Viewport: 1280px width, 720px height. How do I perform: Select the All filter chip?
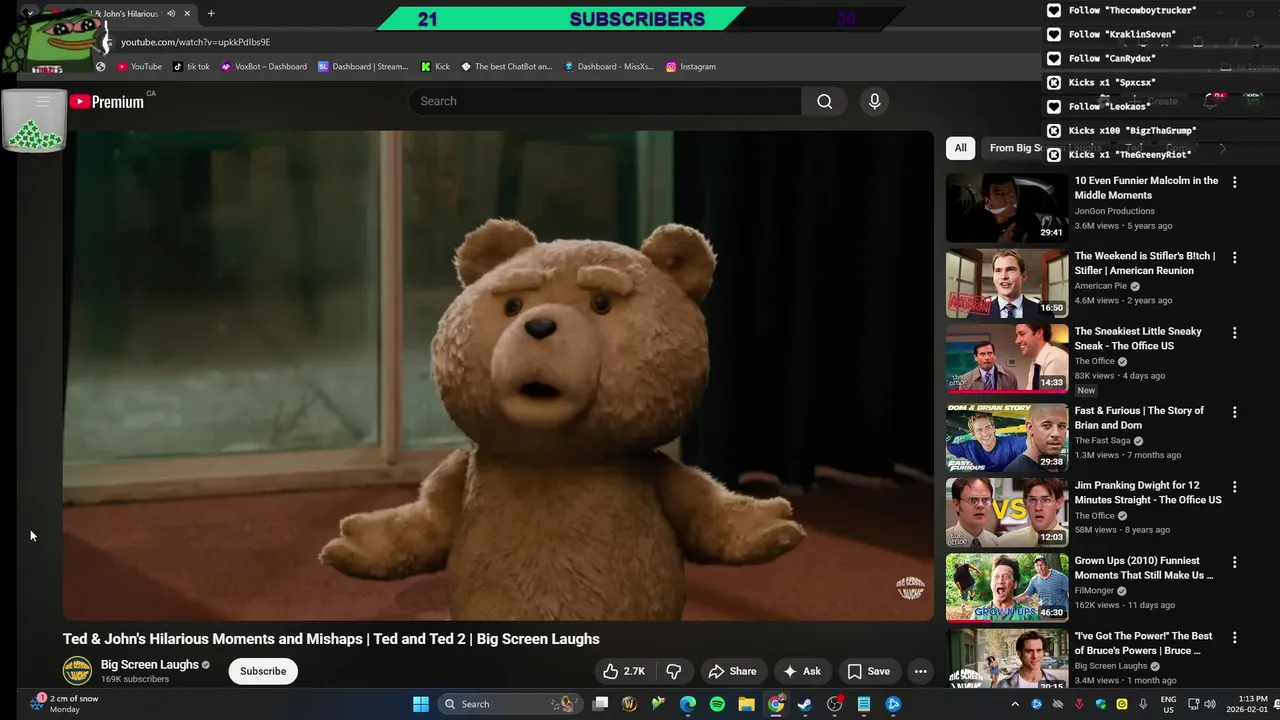pyautogui.click(x=960, y=148)
